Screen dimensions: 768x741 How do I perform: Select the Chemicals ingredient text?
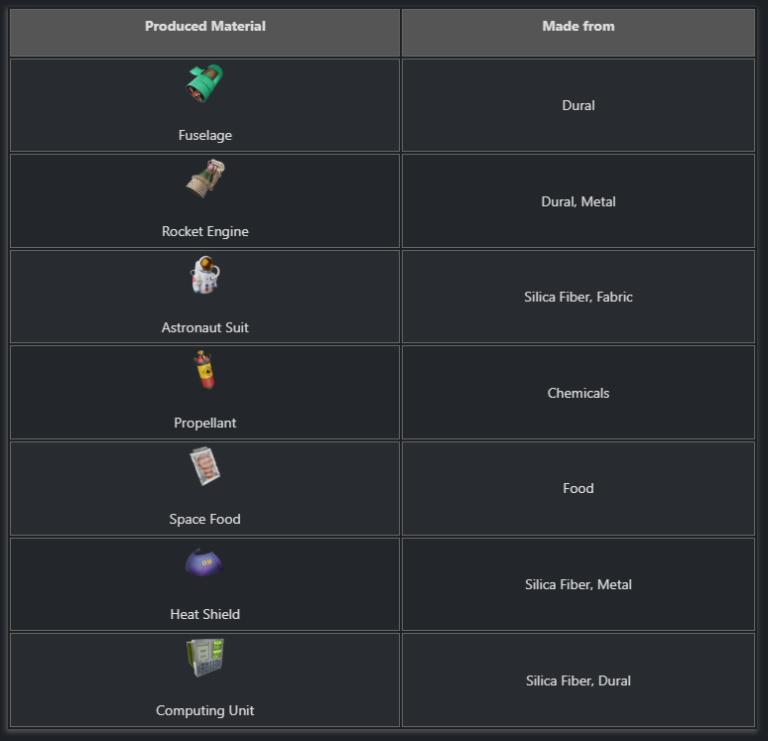pos(578,393)
